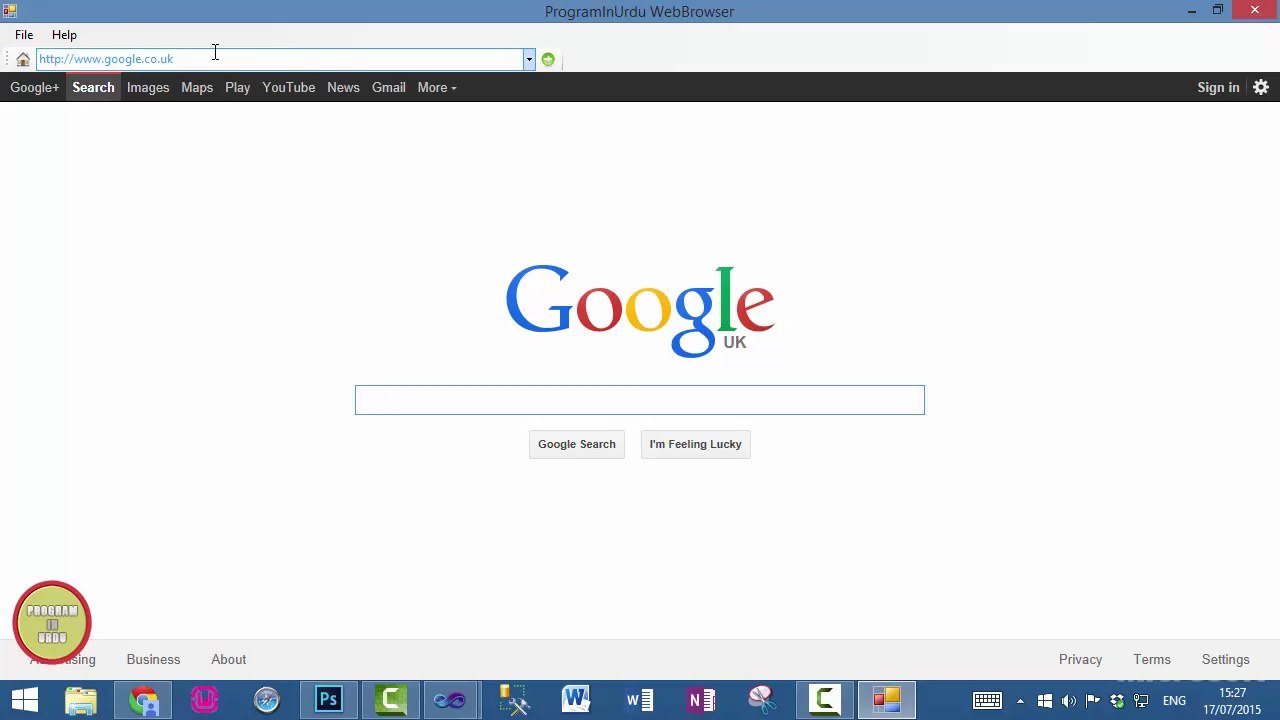Click the I'm Feeling Lucky button

(x=695, y=444)
